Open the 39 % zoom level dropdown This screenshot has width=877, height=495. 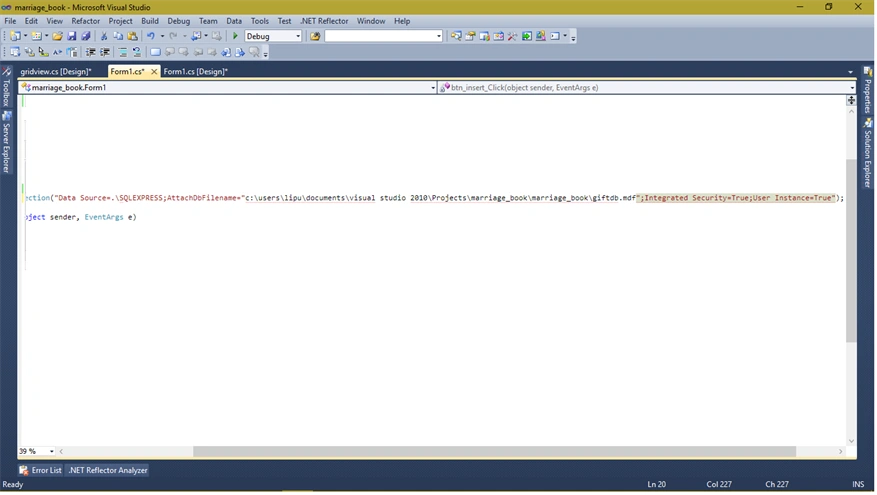pos(36,451)
